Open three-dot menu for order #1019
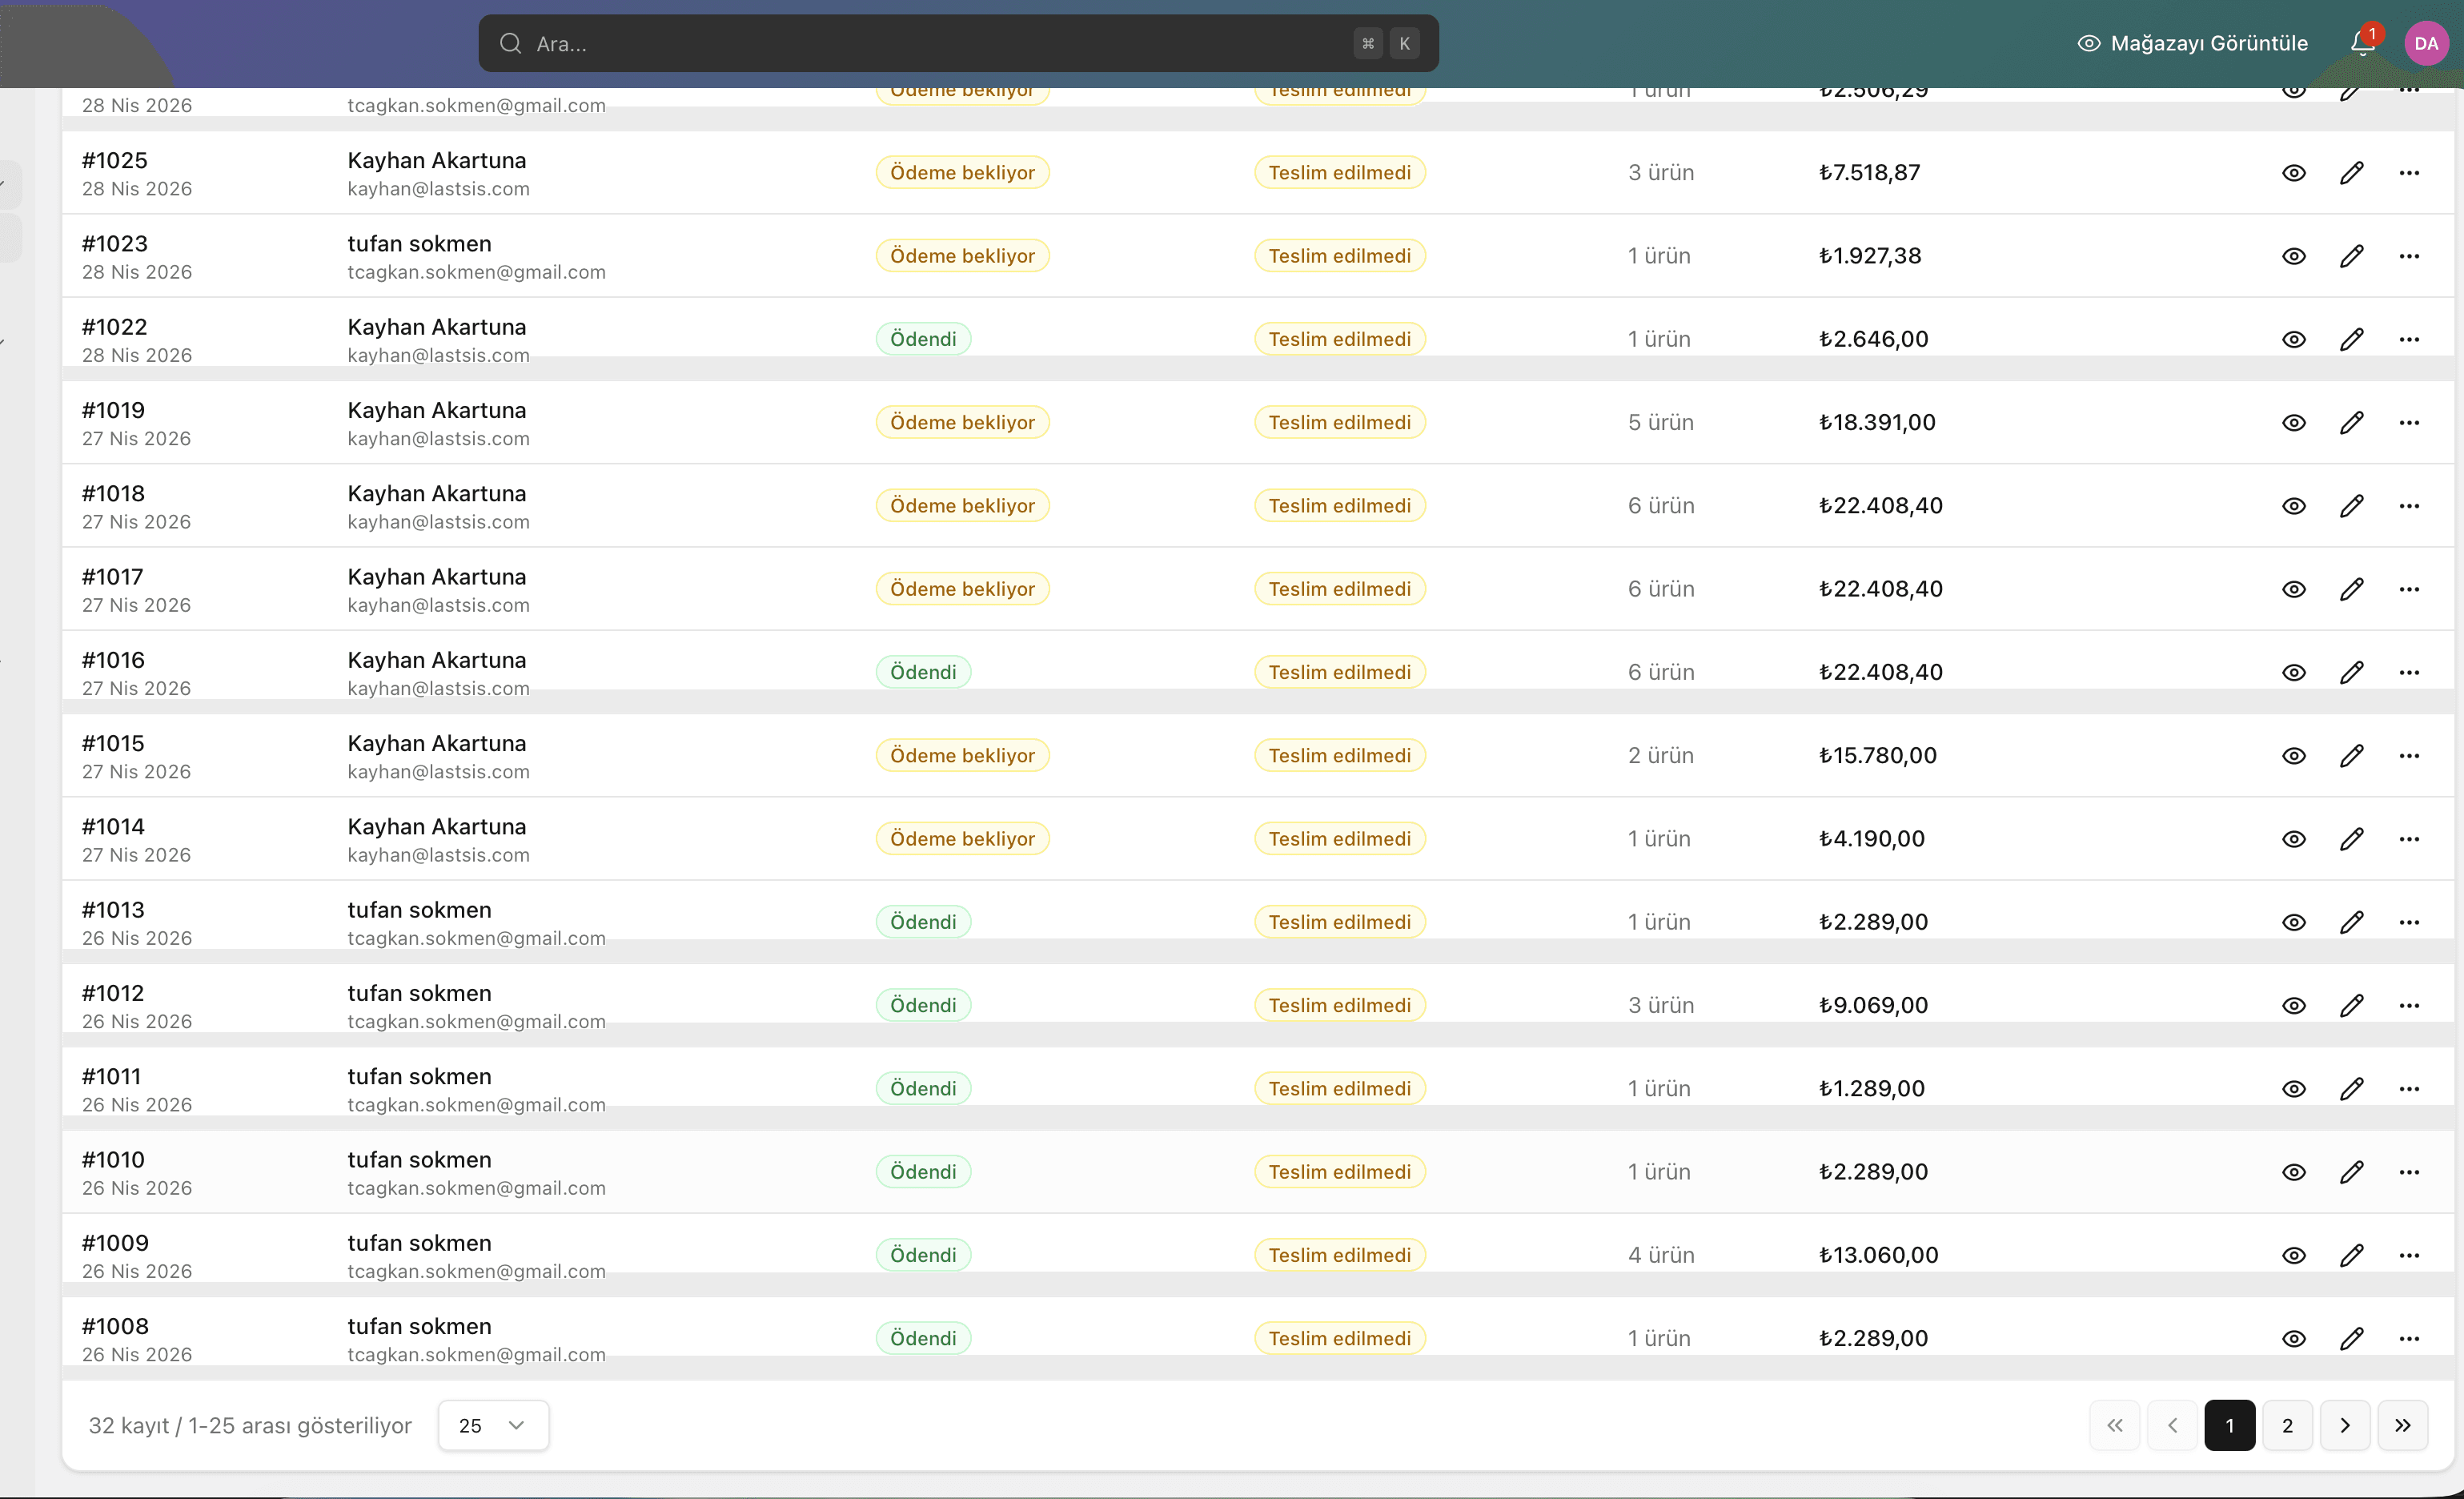 click(x=2409, y=423)
